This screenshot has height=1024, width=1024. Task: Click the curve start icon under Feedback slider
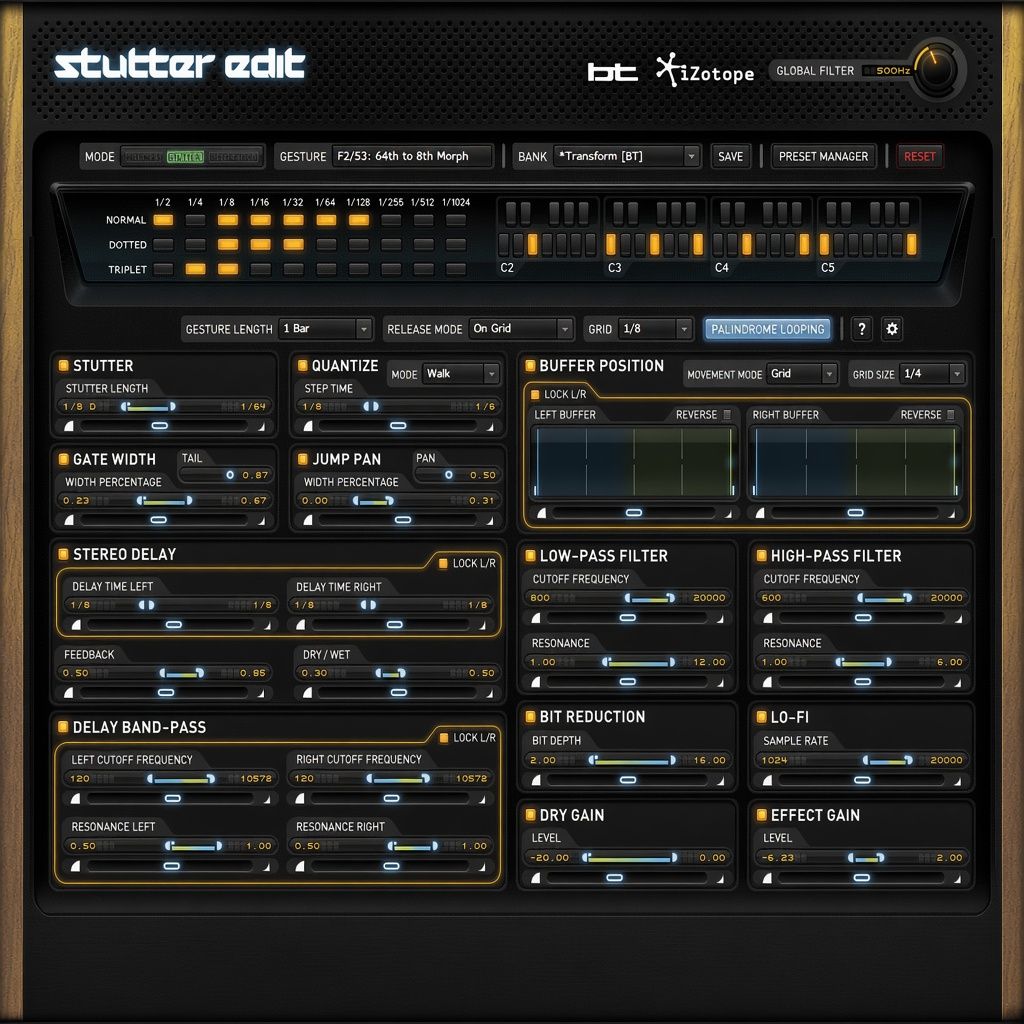(69, 693)
